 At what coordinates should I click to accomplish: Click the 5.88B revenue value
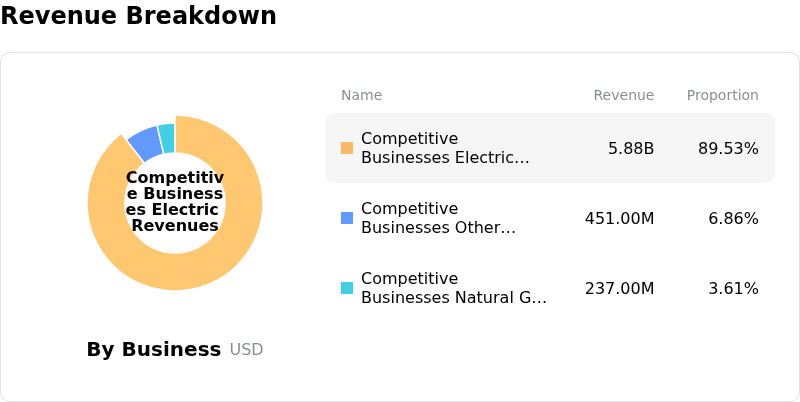(x=631, y=148)
